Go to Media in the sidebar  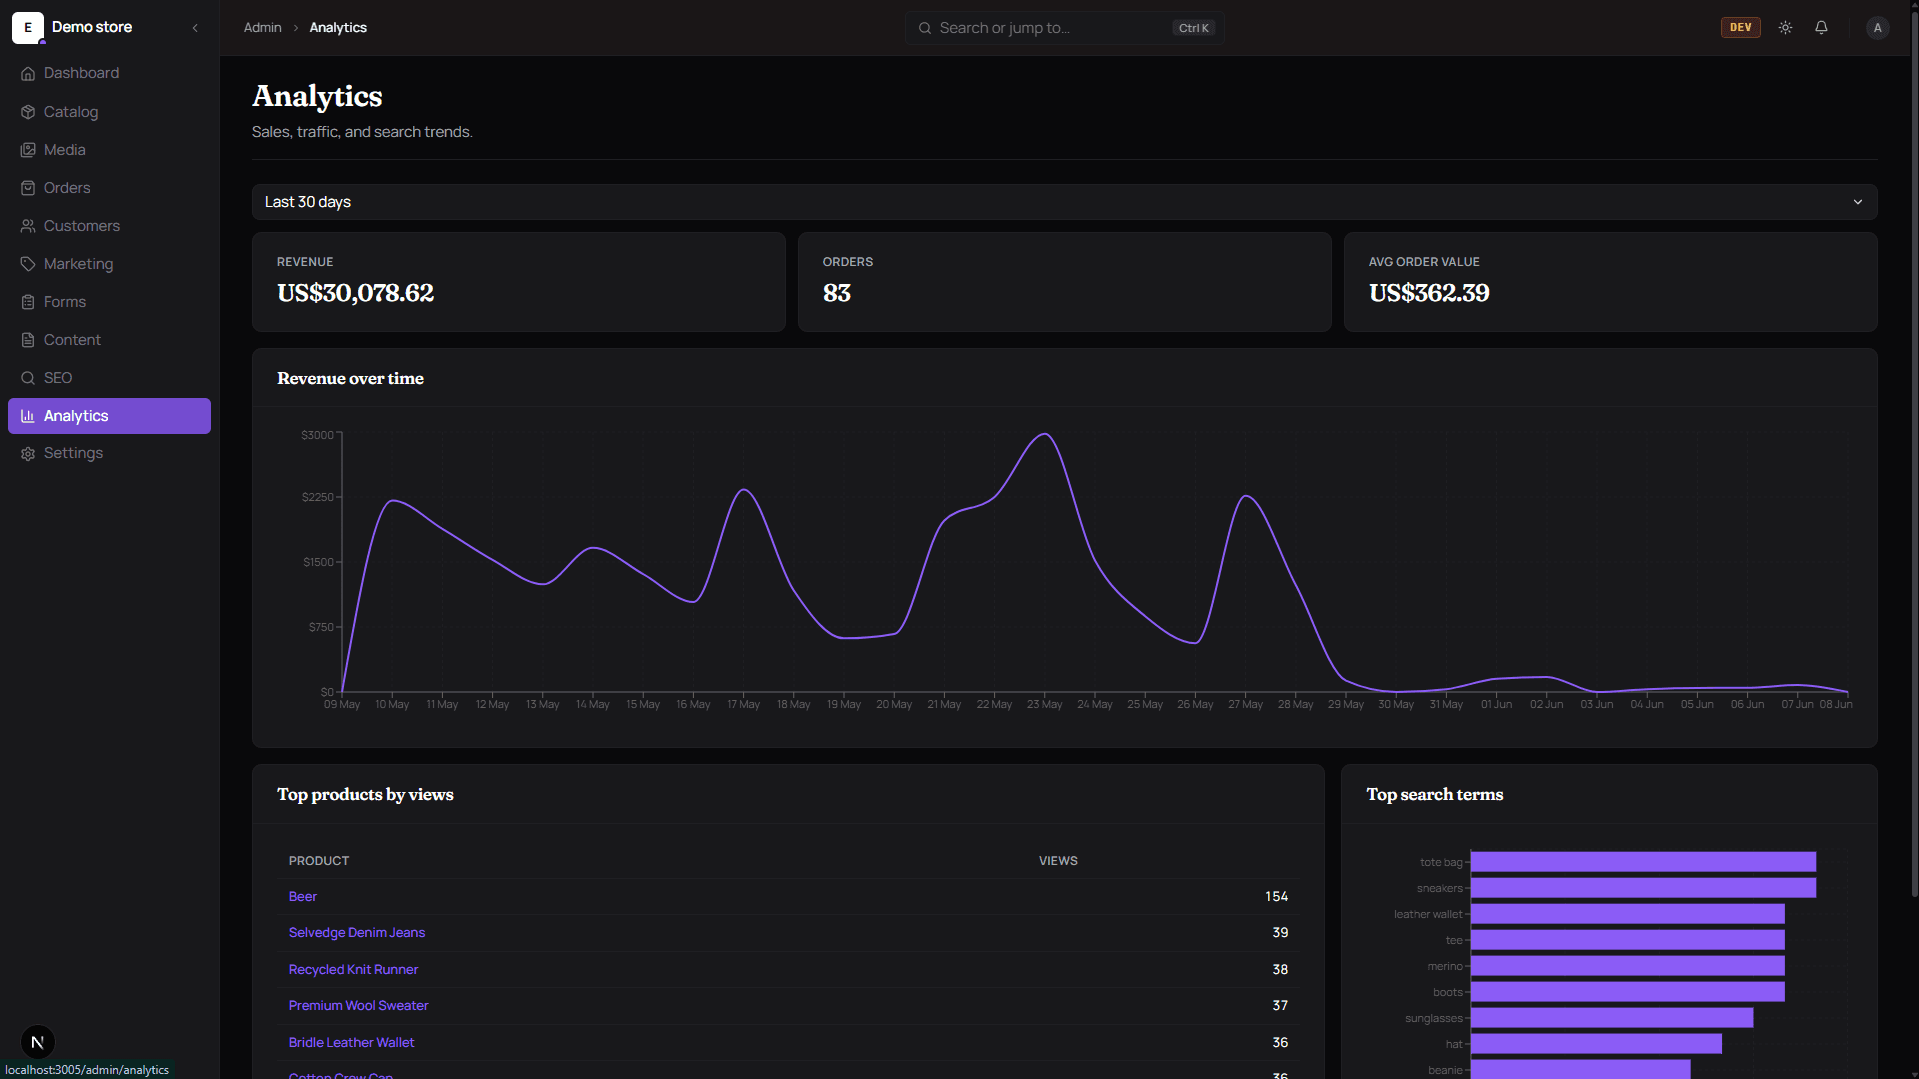pos(109,150)
